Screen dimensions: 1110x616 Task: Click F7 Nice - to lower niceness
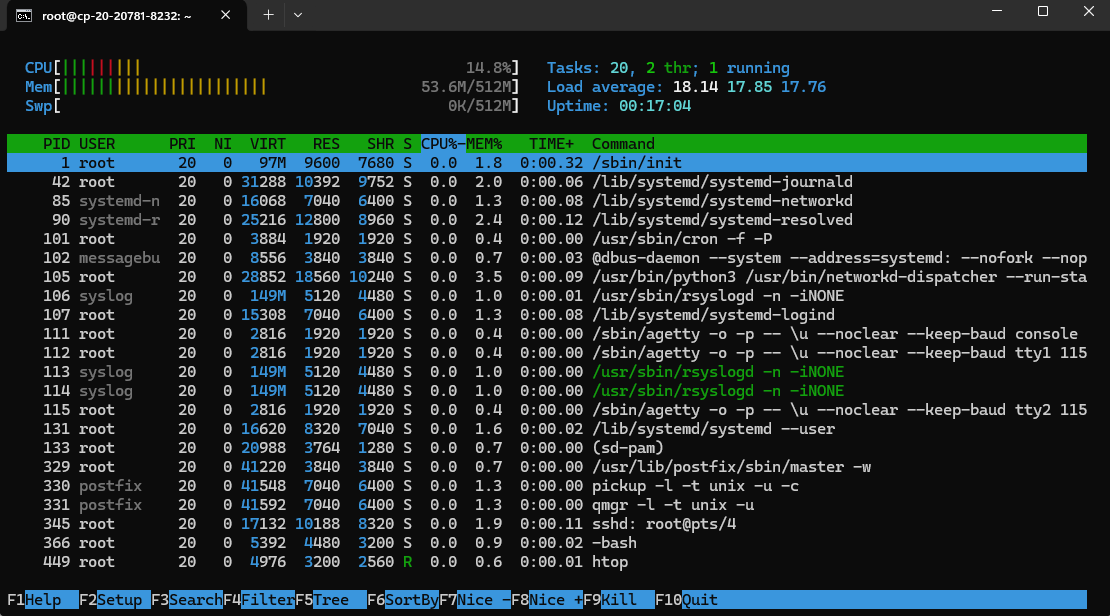click(x=476, y=600)
